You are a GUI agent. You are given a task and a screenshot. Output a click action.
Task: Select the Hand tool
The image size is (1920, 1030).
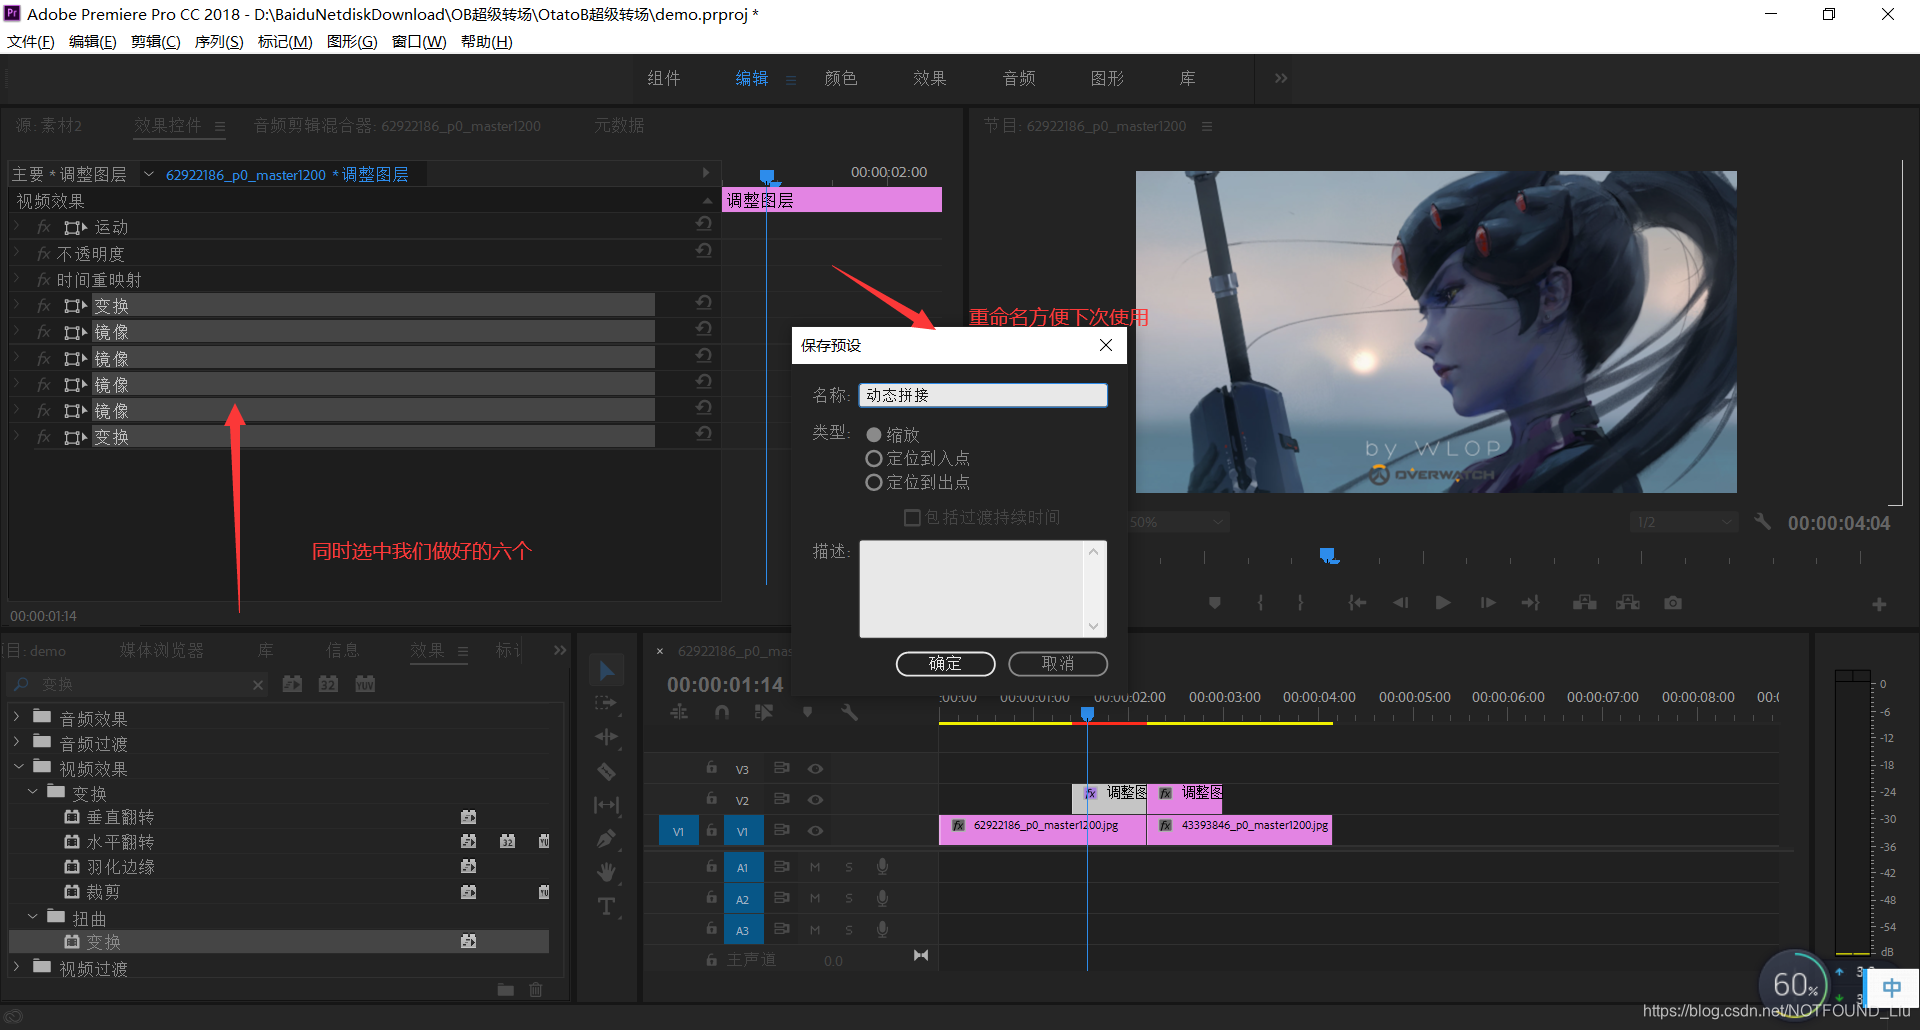tap(606, 872)
